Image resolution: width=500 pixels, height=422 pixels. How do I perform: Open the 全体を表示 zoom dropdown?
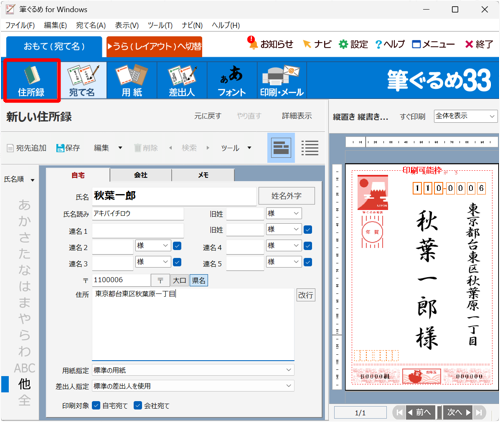pos(465,116)
